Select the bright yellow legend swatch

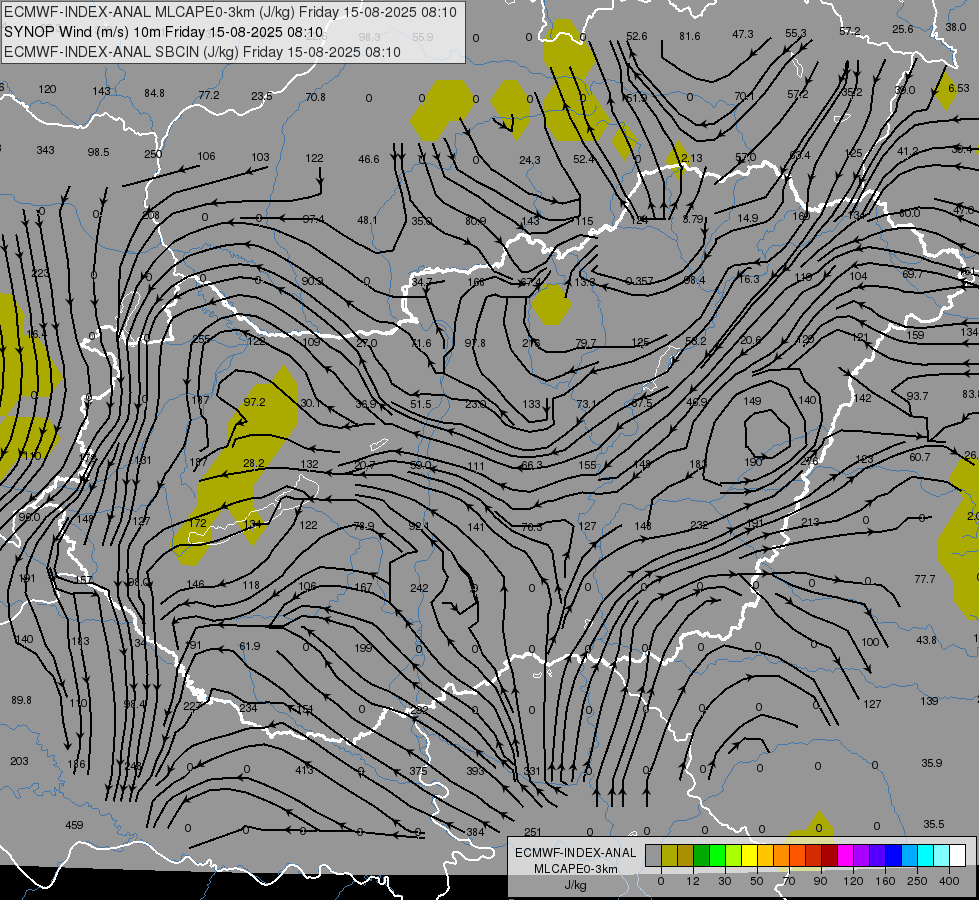click(x=749, y=855)
